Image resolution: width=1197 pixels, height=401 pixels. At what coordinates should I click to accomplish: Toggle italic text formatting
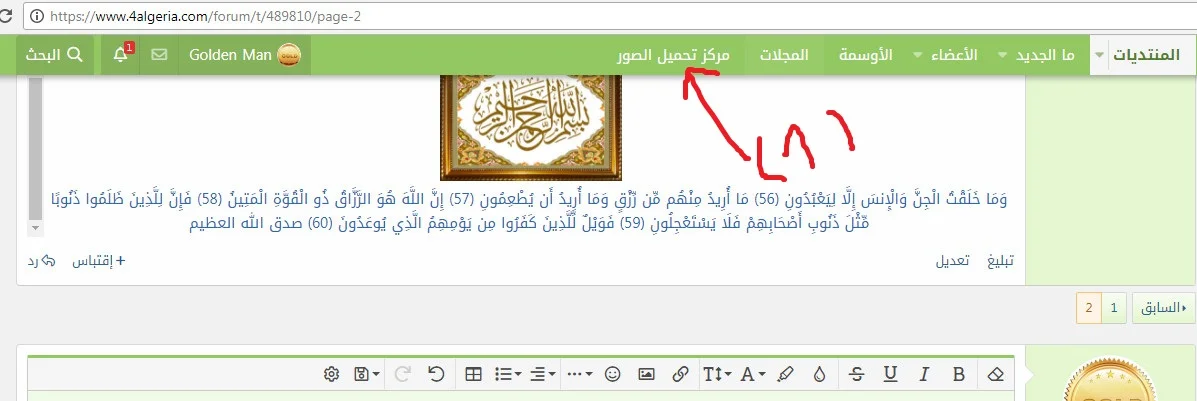924,374
